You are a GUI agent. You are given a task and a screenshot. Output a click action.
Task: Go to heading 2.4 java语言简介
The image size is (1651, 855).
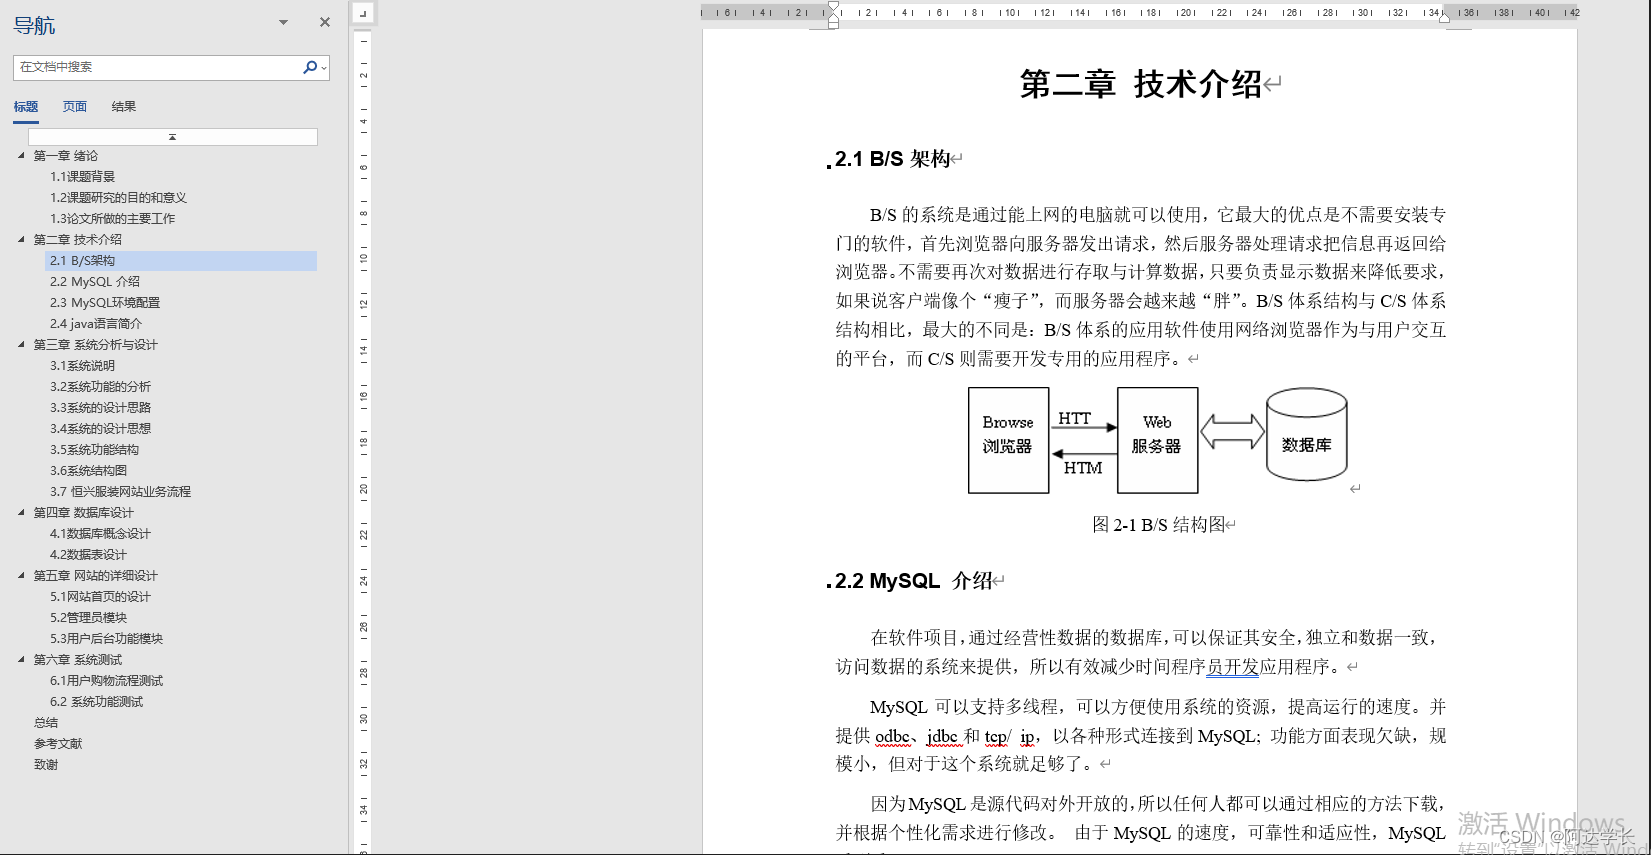point(96,324)
